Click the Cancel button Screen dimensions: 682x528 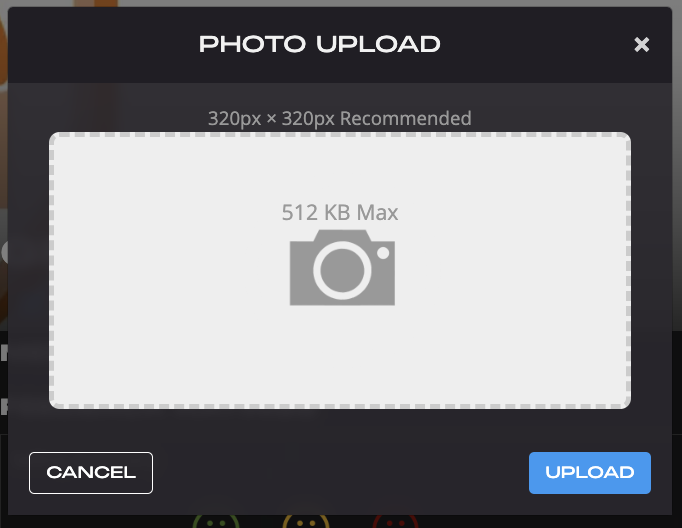91,473
